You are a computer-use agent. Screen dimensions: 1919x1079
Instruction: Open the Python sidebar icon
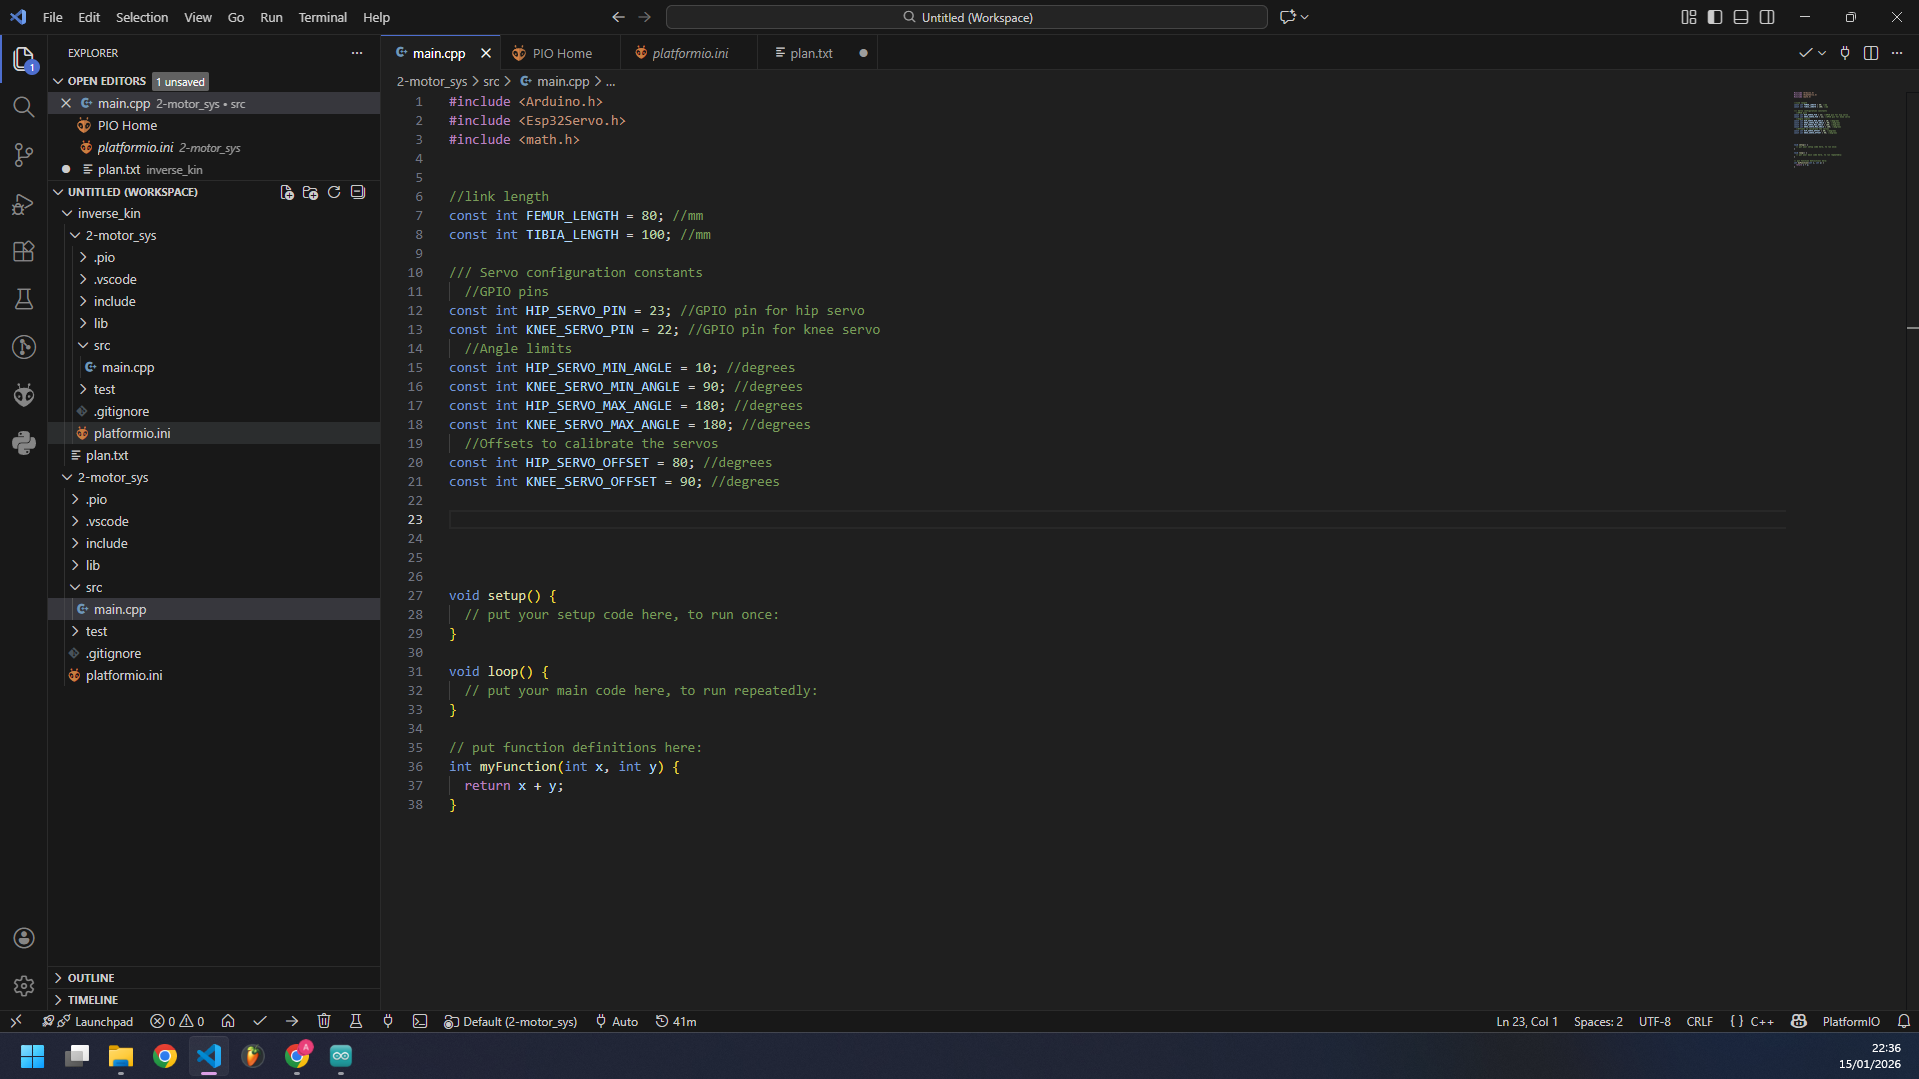[24, 443]
